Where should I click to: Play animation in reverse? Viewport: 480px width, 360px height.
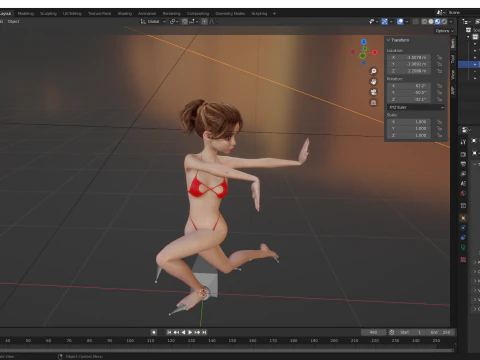coord(183,332)
